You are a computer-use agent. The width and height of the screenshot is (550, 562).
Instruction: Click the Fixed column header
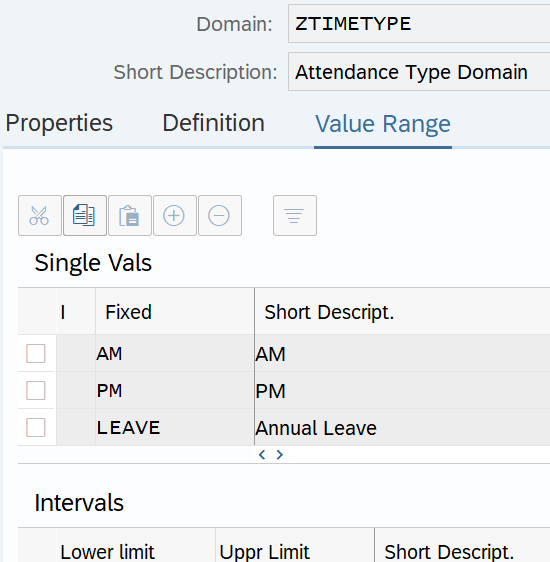coord(175,312)
